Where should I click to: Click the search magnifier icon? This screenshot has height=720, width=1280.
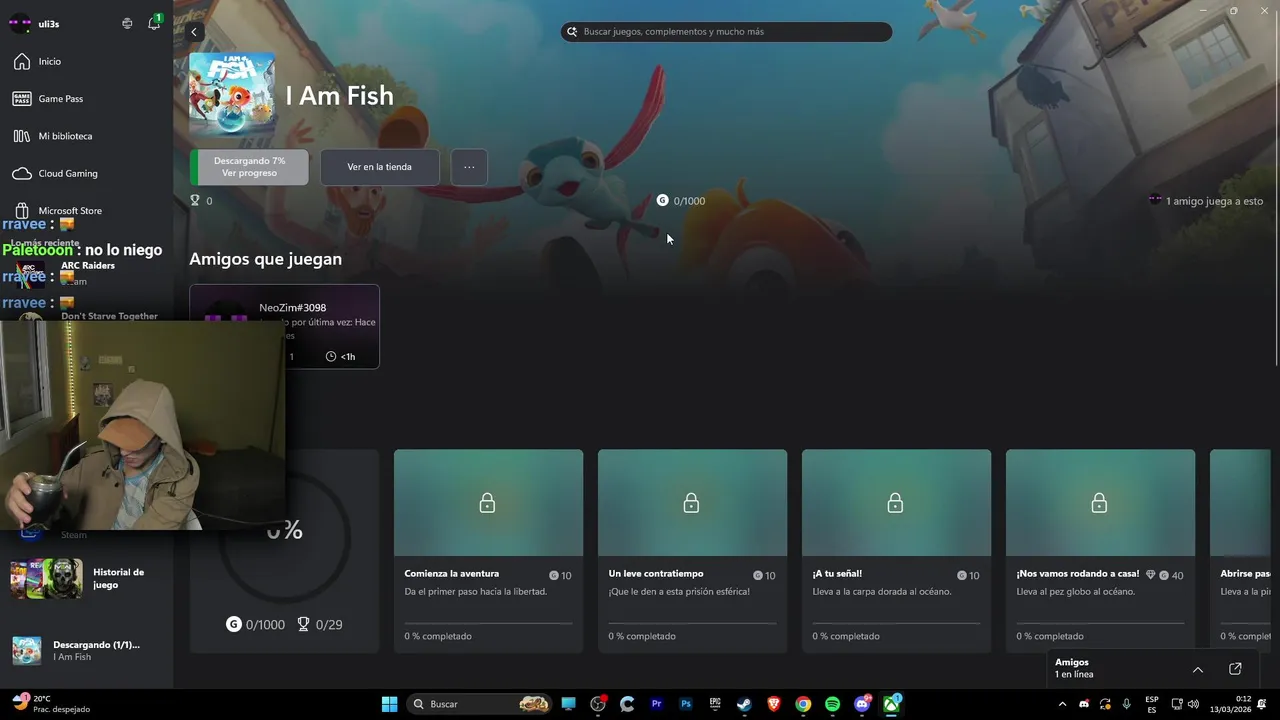click(x=573, y=32)
